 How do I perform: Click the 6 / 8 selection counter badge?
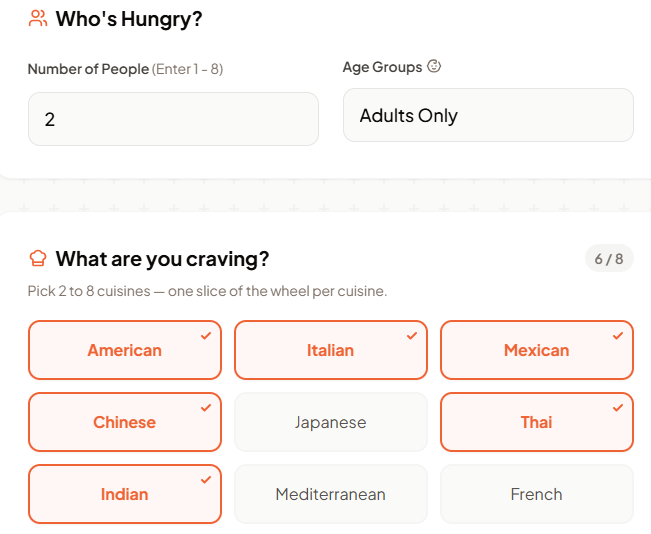coord(608,259)
